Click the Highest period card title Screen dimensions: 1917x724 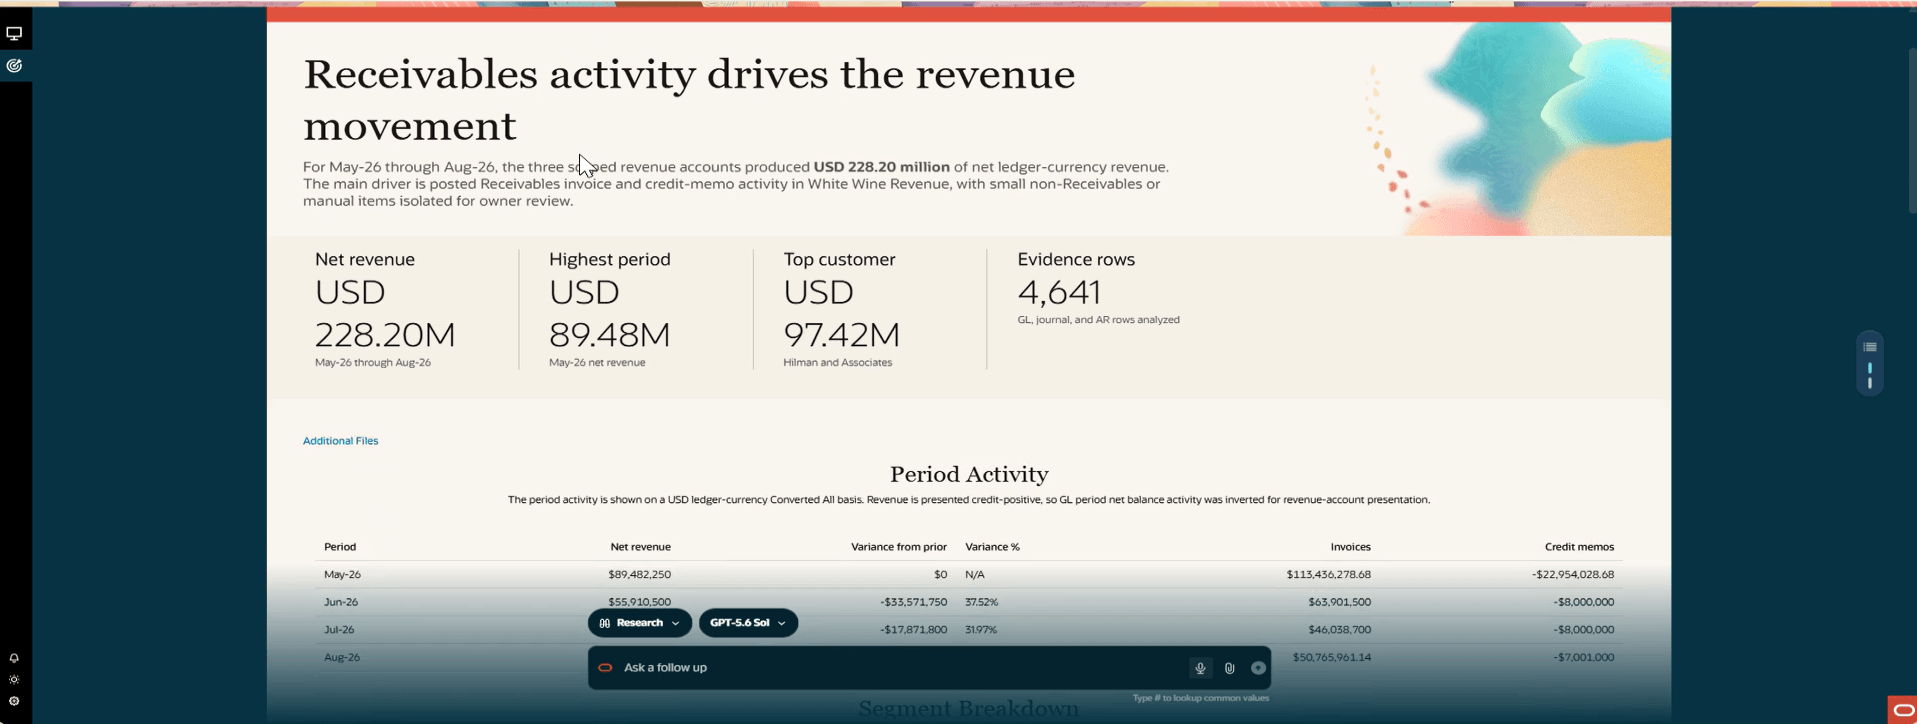(610, 259)
